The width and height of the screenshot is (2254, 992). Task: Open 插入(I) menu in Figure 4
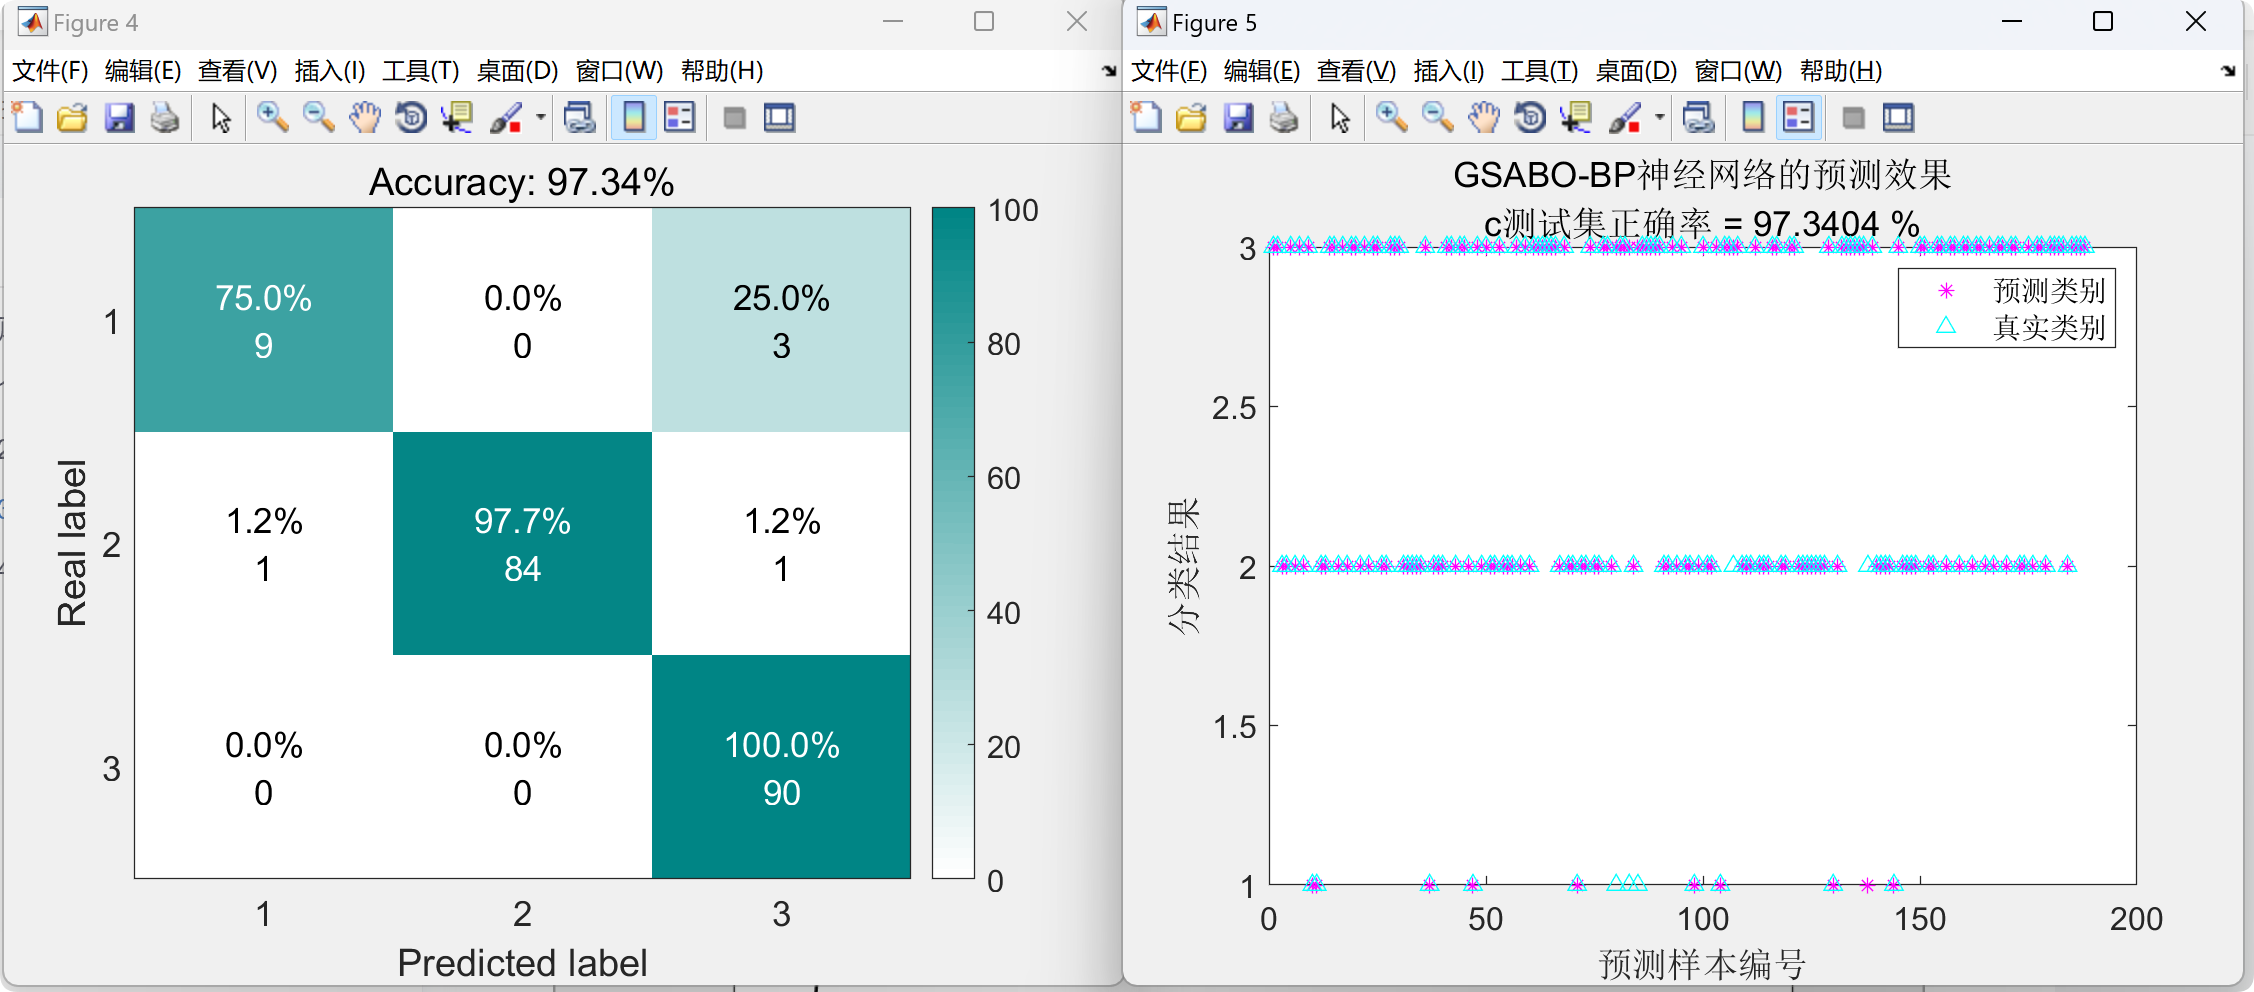[330, 71]
